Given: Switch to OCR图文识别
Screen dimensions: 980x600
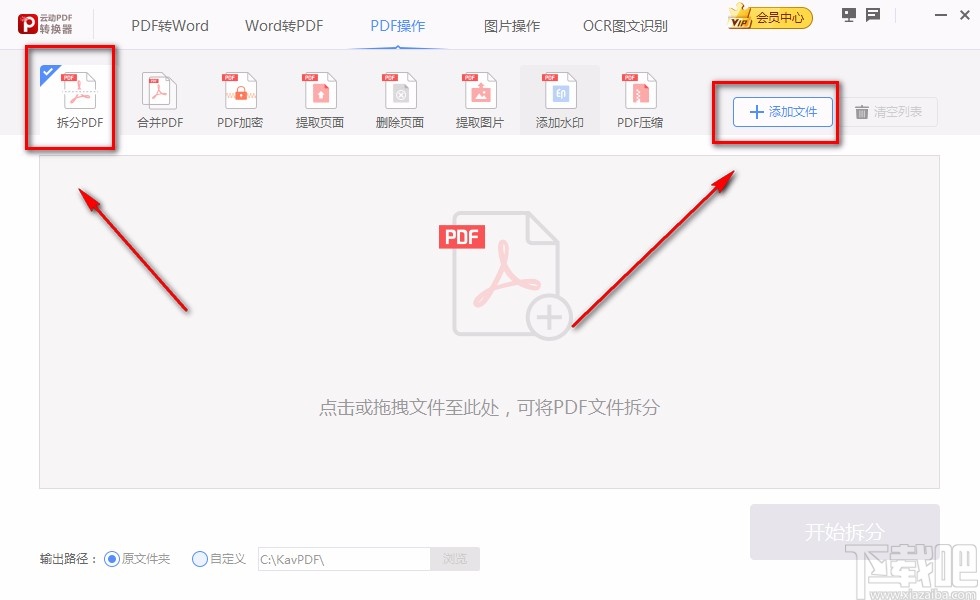Looking at the screenshot, I should 624,26.
